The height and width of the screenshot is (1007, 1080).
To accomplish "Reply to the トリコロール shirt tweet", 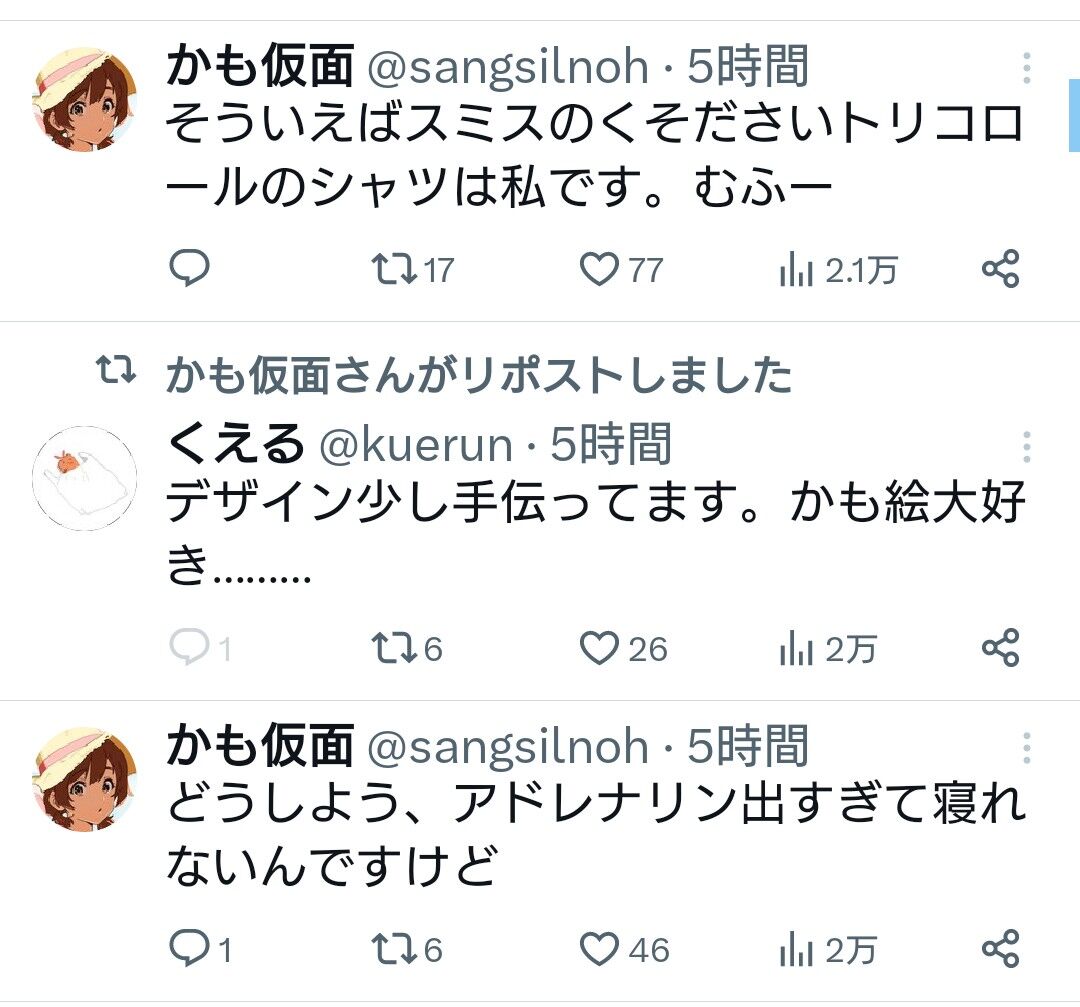I will 188,269.
